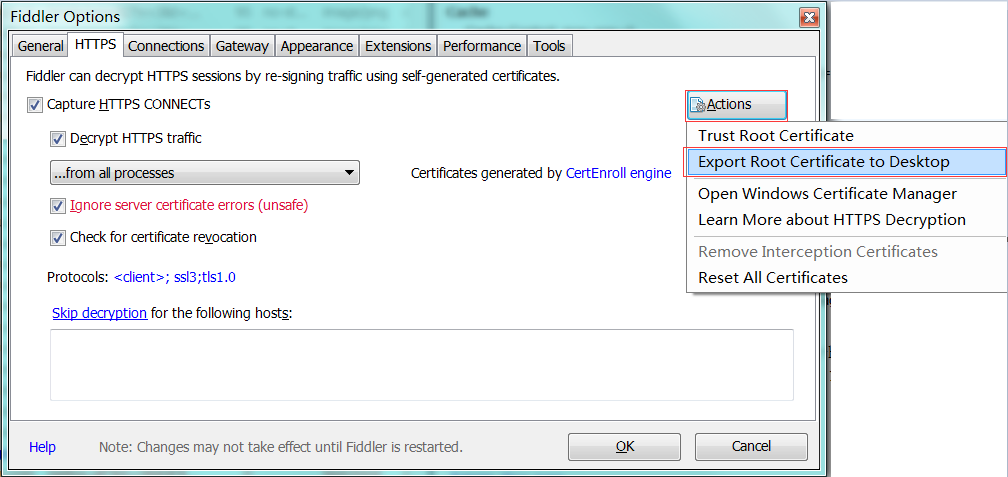Viewport: 1008px width, 477px height.
Task: Switch to the Performance tab
Action: click(482, 46)
